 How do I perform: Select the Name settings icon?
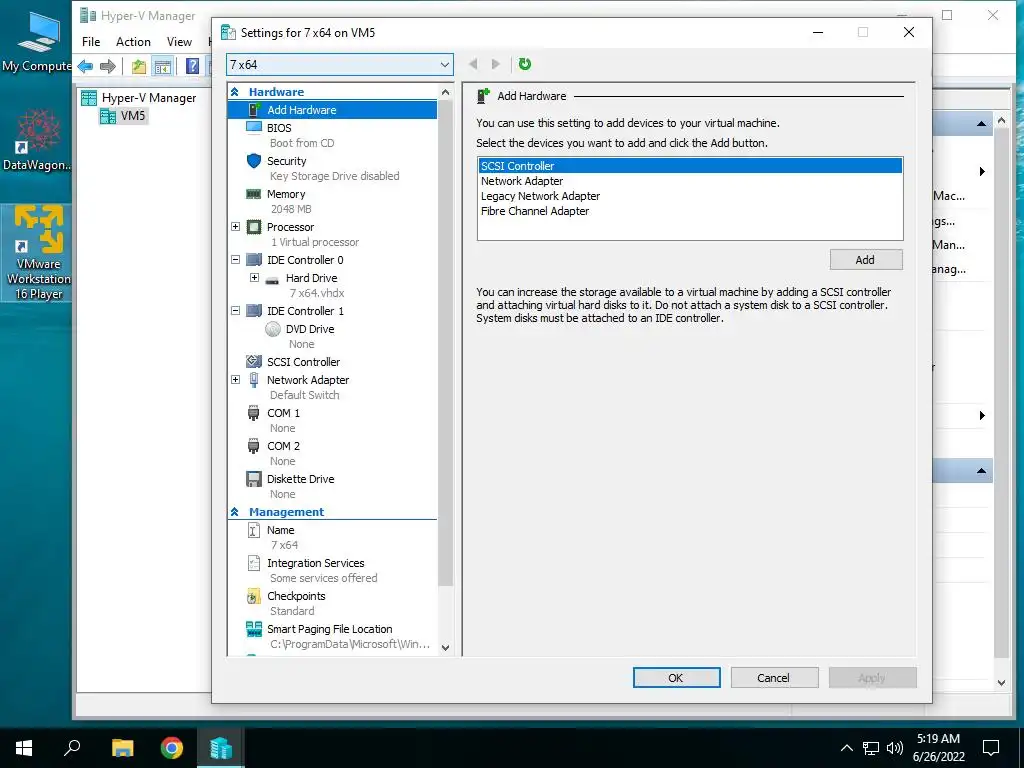(254, 530)
